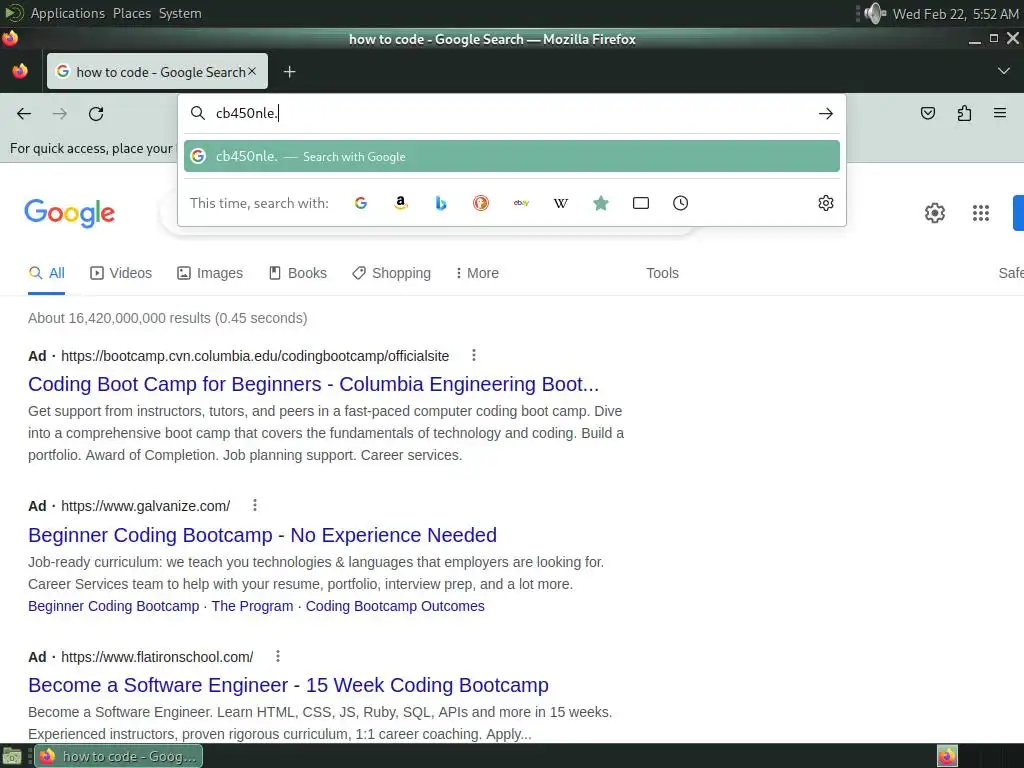The height and width of the screenshot is (768, 1024).
Task: Expand the More search options menu
Action: click(477, 273)
